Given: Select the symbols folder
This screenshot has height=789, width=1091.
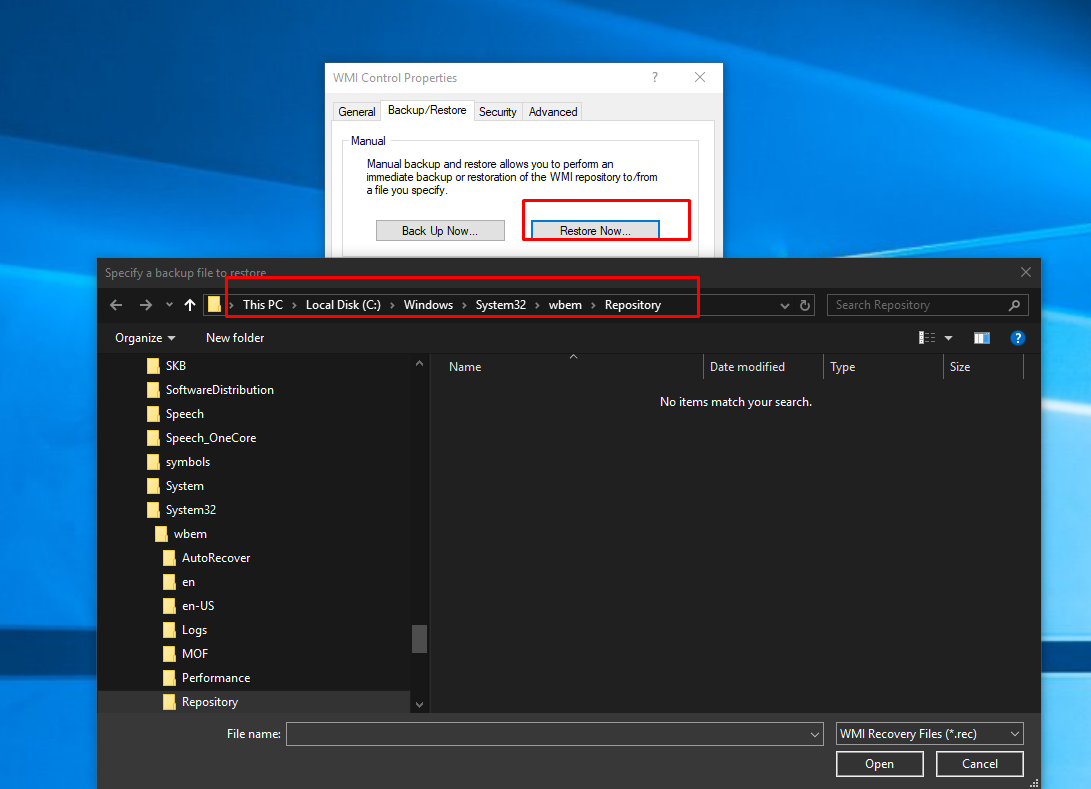Looking at the screenshot, I should (187, 461).
